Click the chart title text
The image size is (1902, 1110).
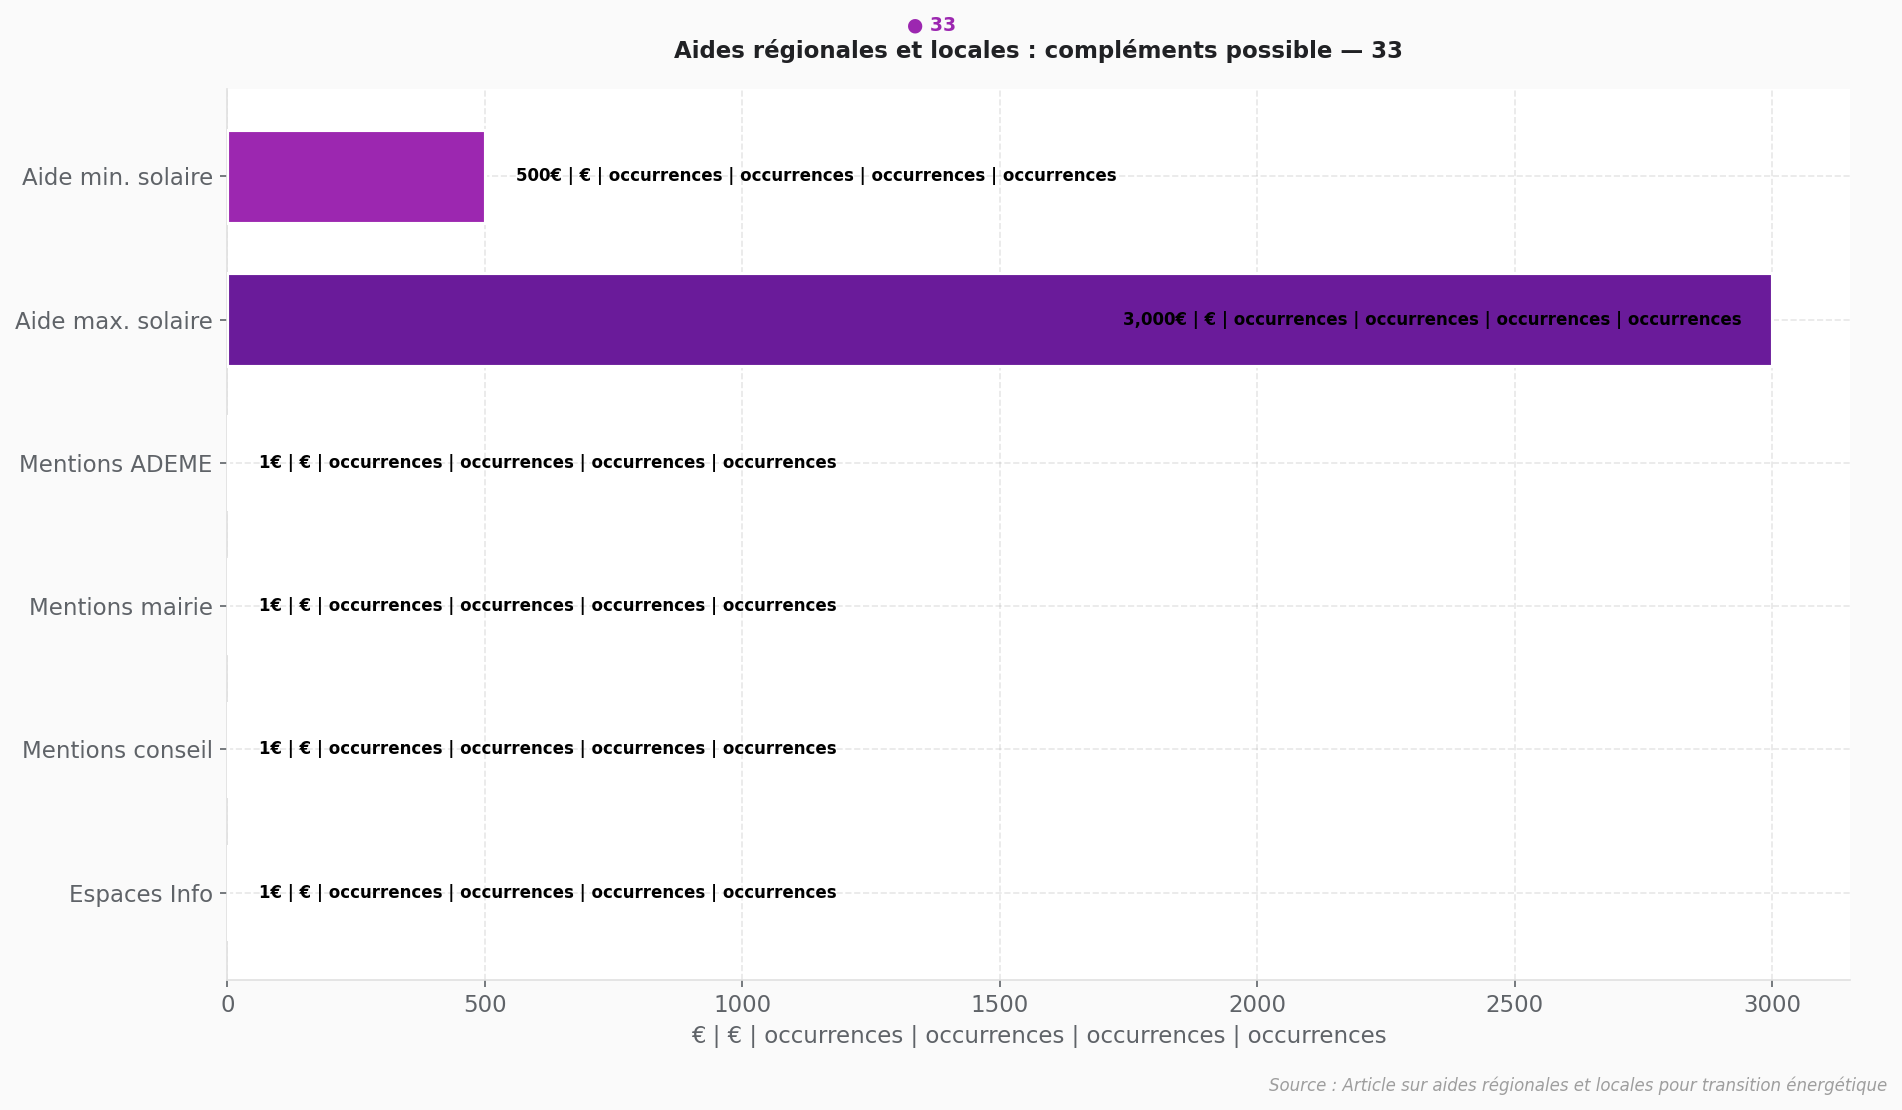[x=1038, y=51]
